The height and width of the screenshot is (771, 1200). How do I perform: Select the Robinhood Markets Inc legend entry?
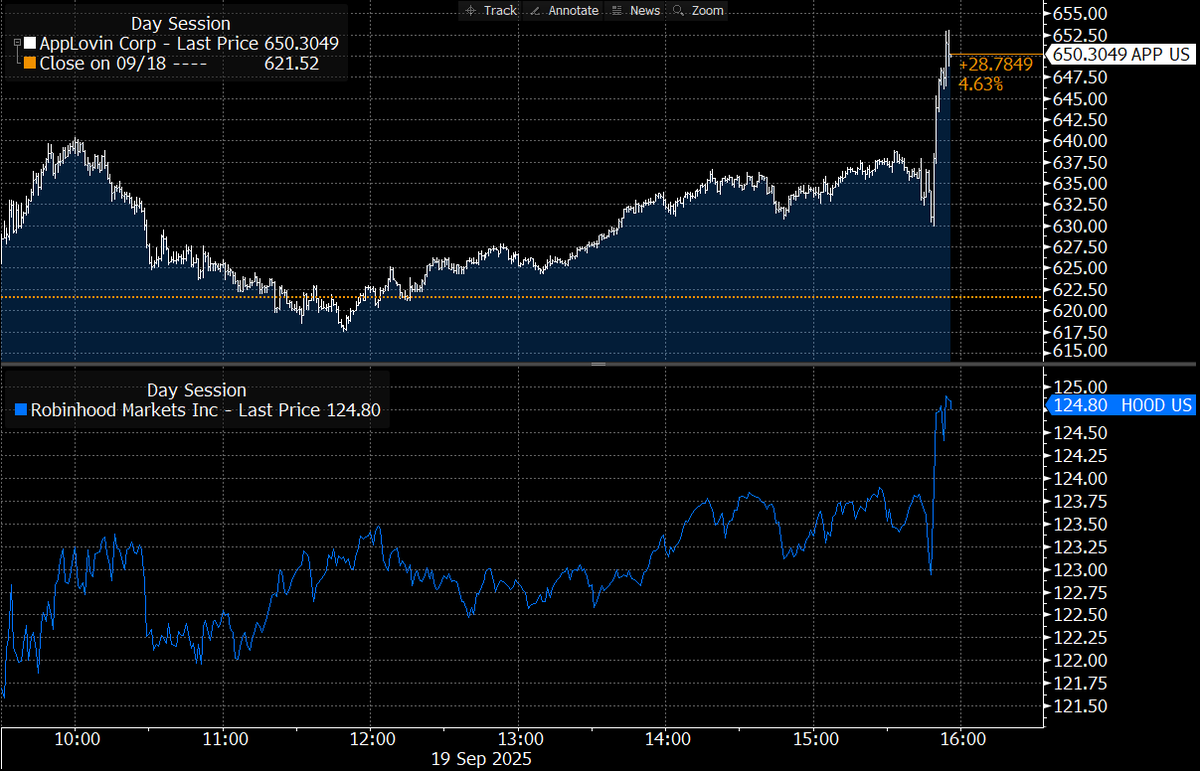(205, 409)
